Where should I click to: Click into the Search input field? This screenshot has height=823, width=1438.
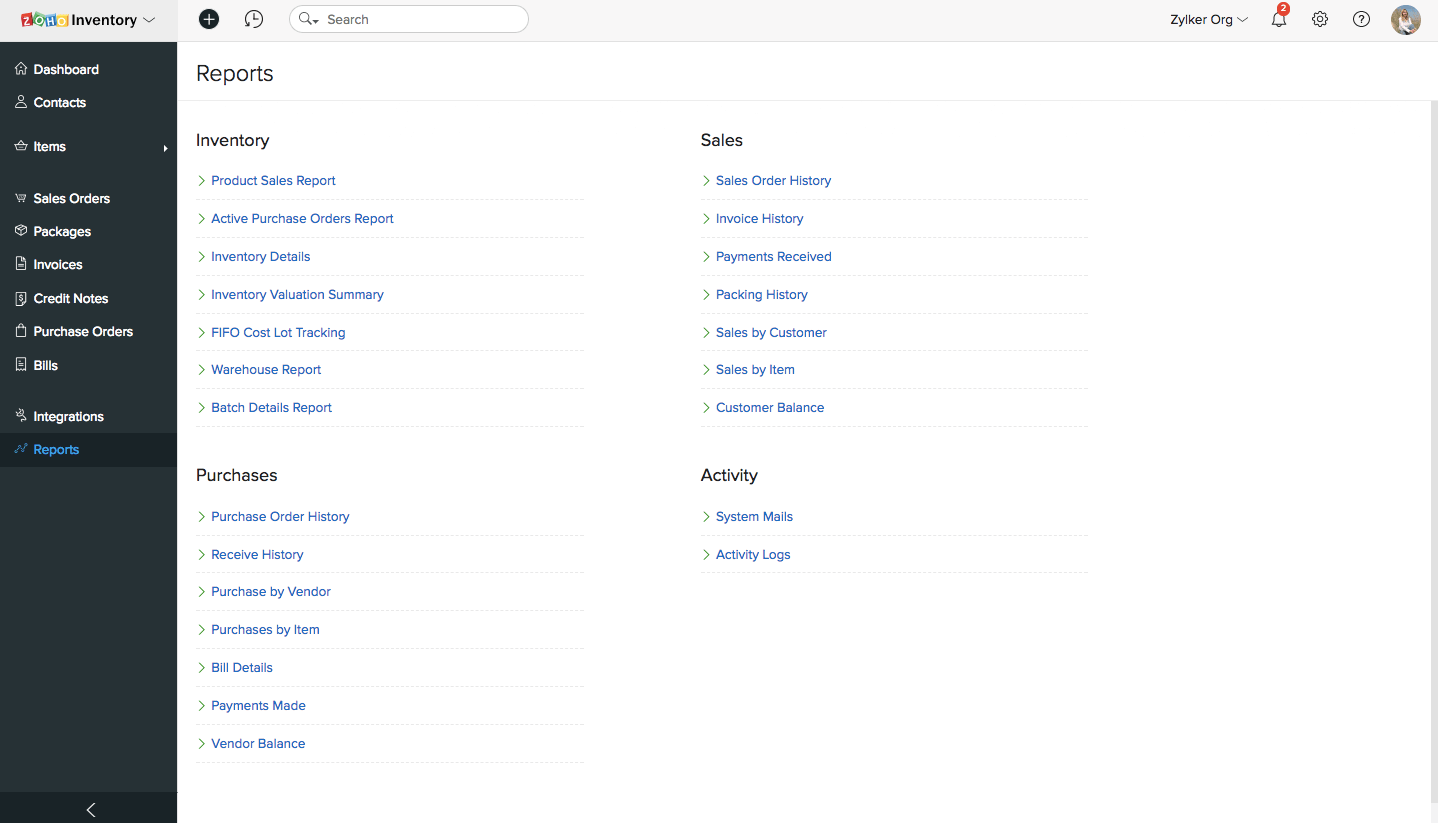tap(420, 19)
